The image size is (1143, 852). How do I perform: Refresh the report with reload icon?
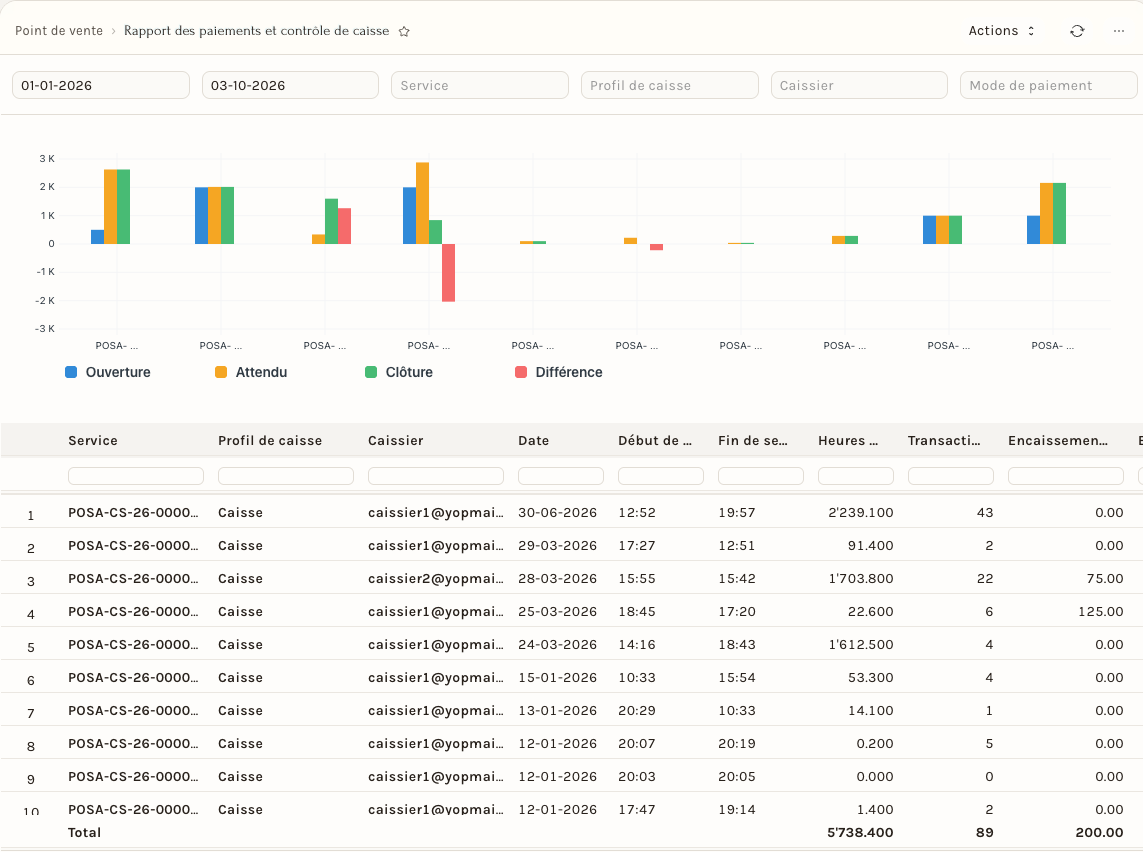[x=1077, y=31]
